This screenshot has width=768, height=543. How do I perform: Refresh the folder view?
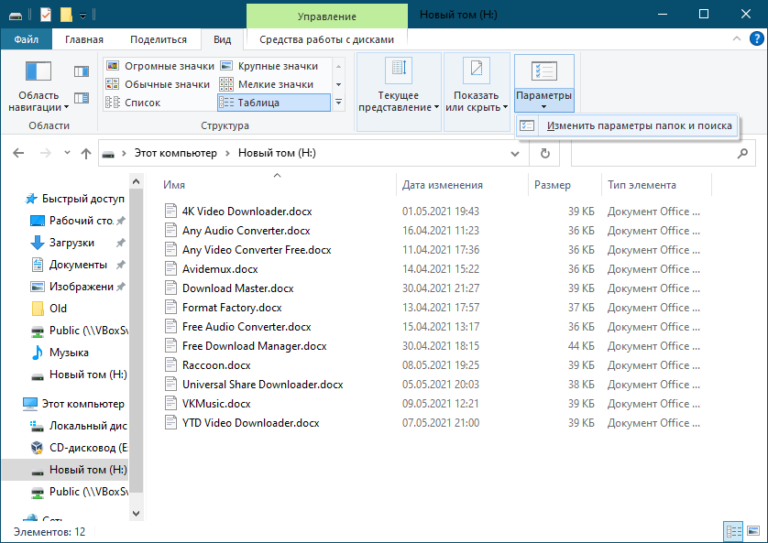coord(545,154)
